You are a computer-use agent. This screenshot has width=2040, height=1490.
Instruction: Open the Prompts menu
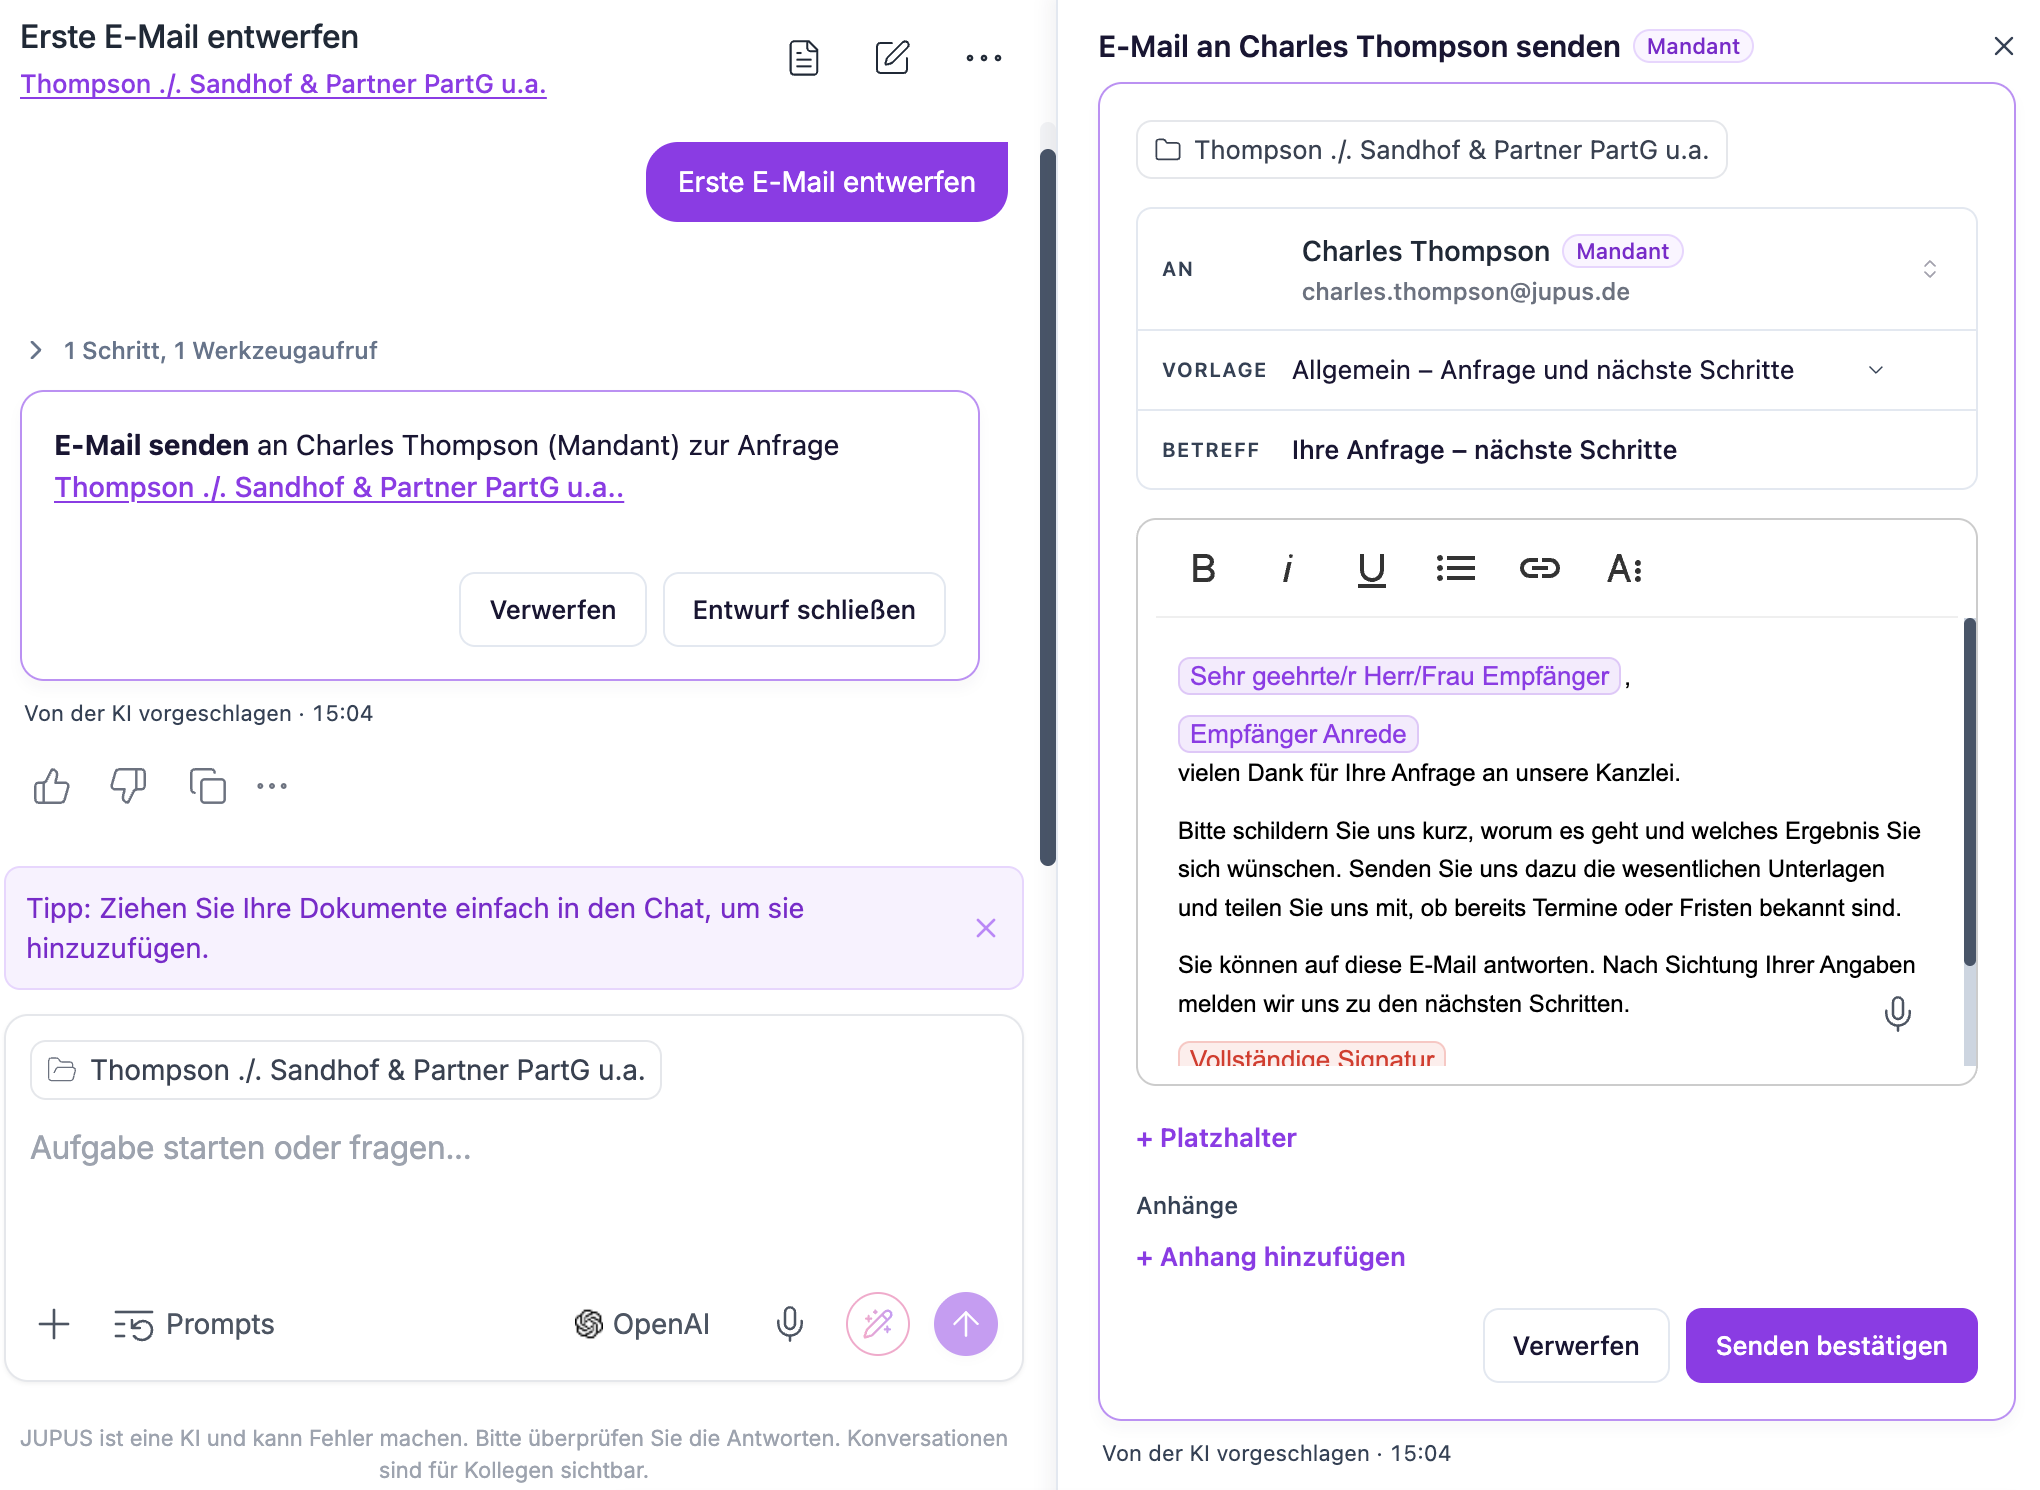194,1324
